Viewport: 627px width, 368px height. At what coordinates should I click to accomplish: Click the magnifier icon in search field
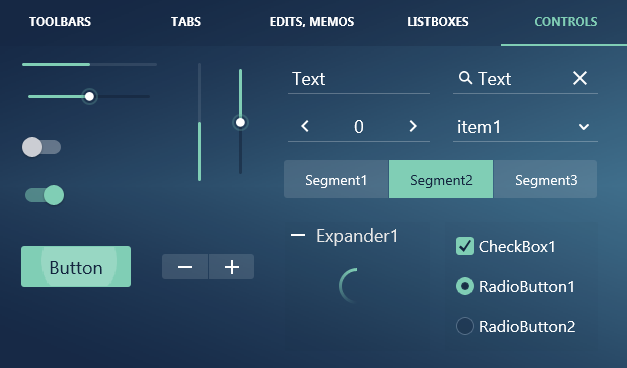click(x=465, y=78)
